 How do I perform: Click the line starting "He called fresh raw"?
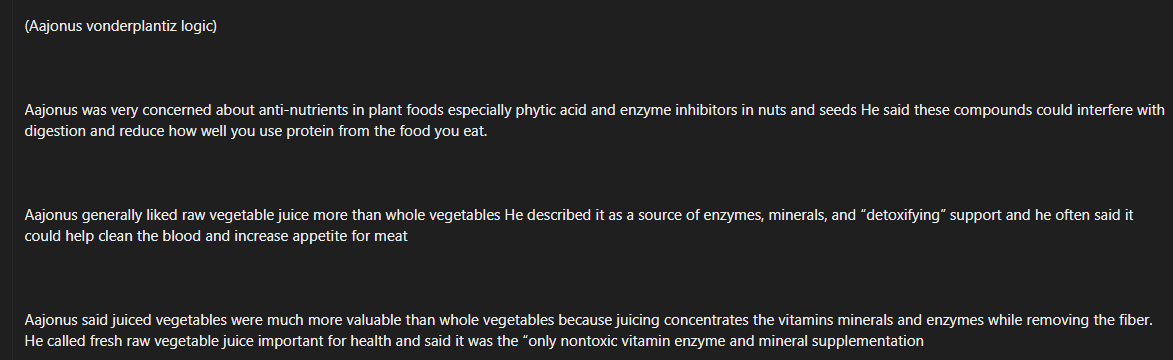click(x=474, y=342)
